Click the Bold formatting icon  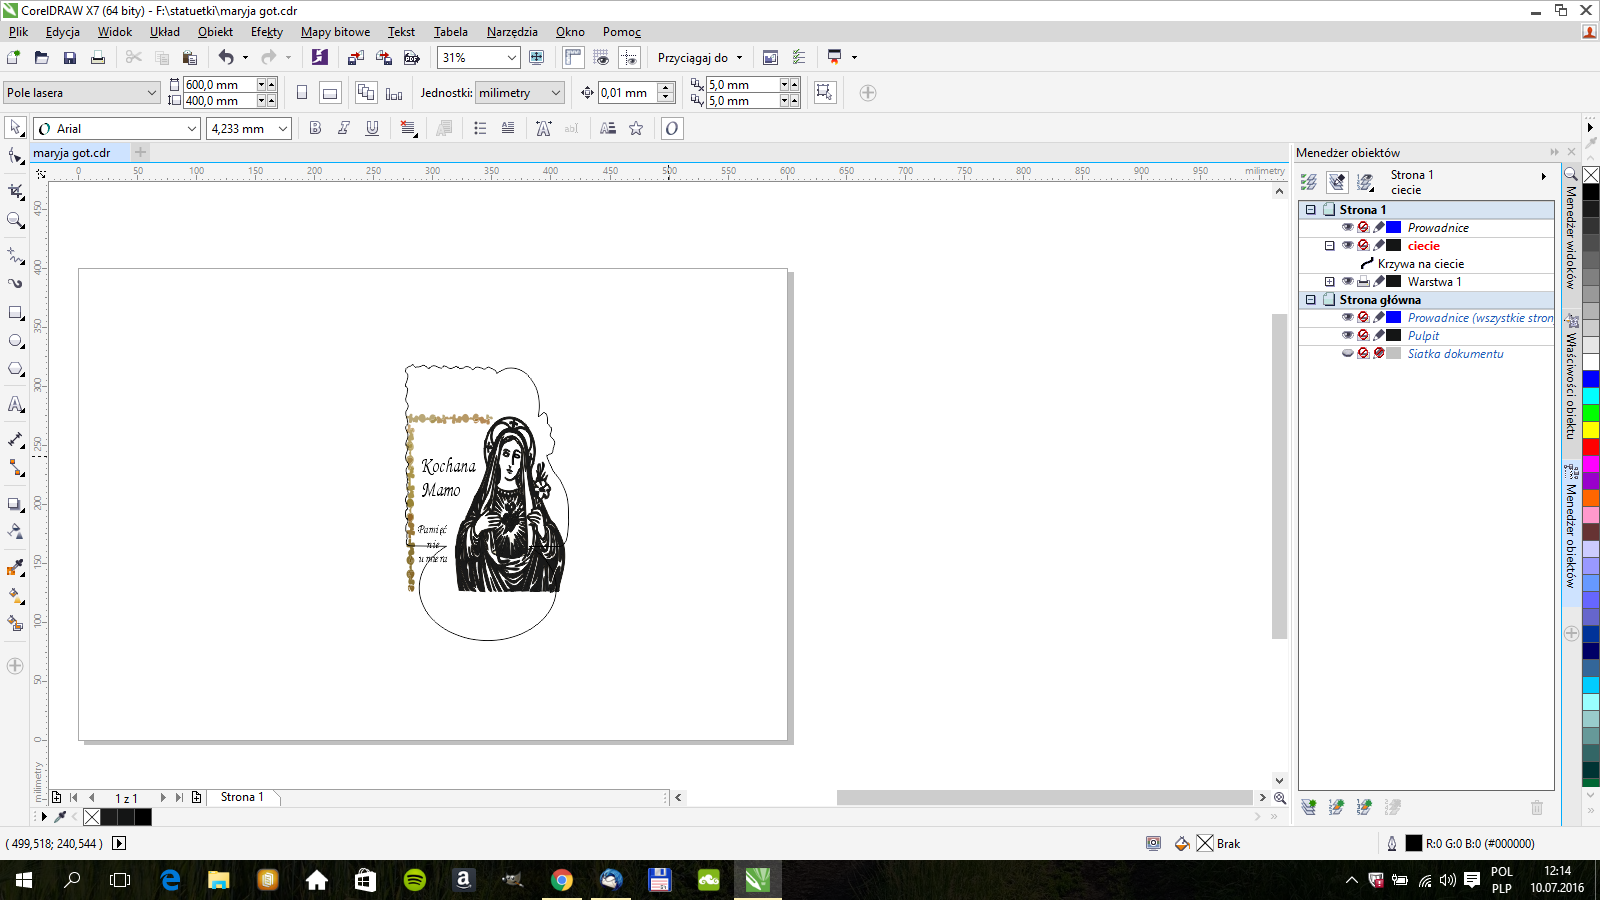[315, 128]
